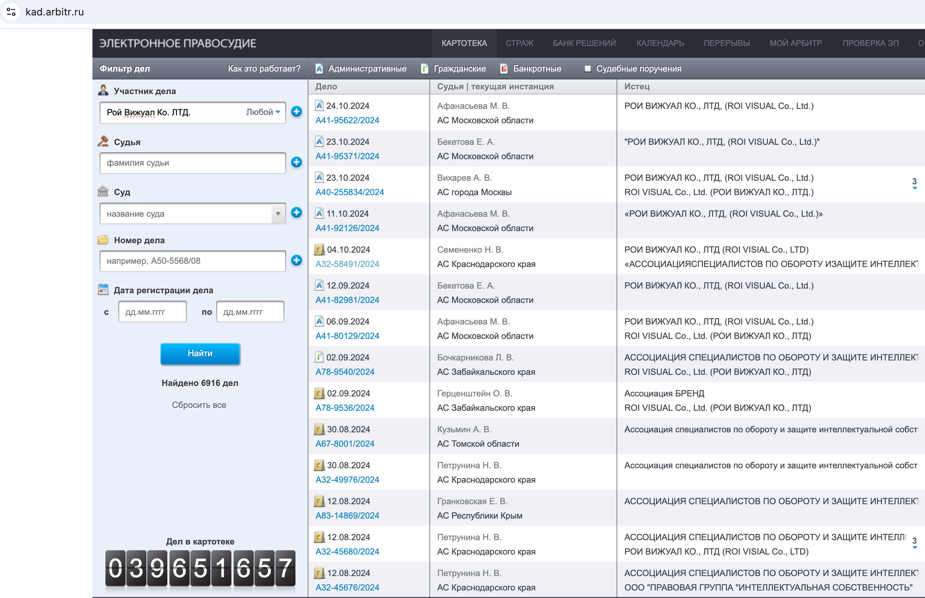The height and width of the screenshot is (598, 925).
Task: Open the Любой participant type dropdown
Action: click(x=263, y=112)
